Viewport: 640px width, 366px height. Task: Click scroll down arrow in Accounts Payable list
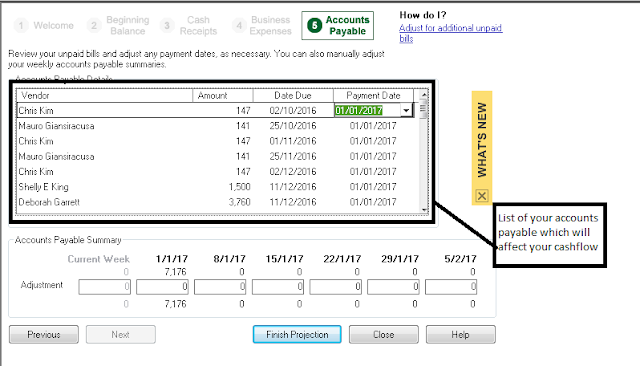424,209
